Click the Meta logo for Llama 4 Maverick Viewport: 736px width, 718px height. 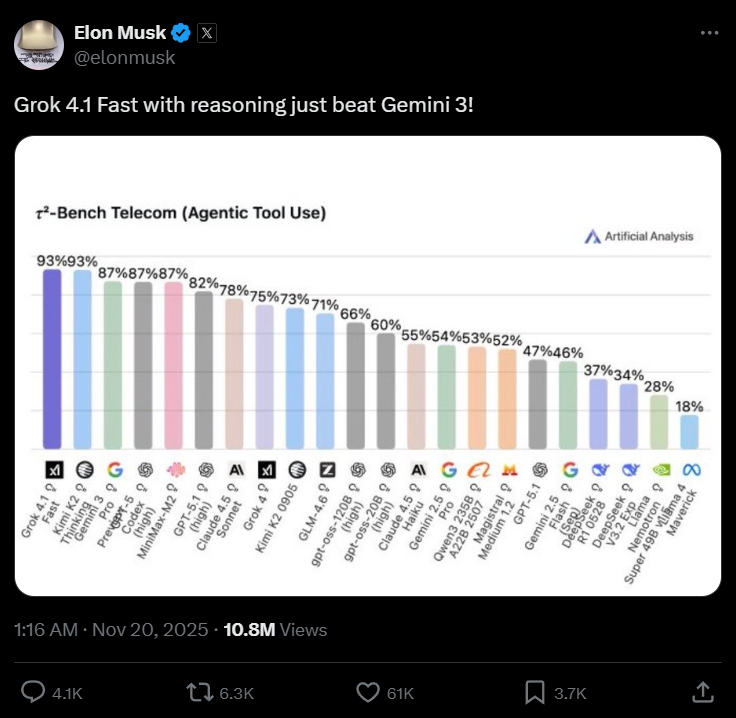(691, 469)
